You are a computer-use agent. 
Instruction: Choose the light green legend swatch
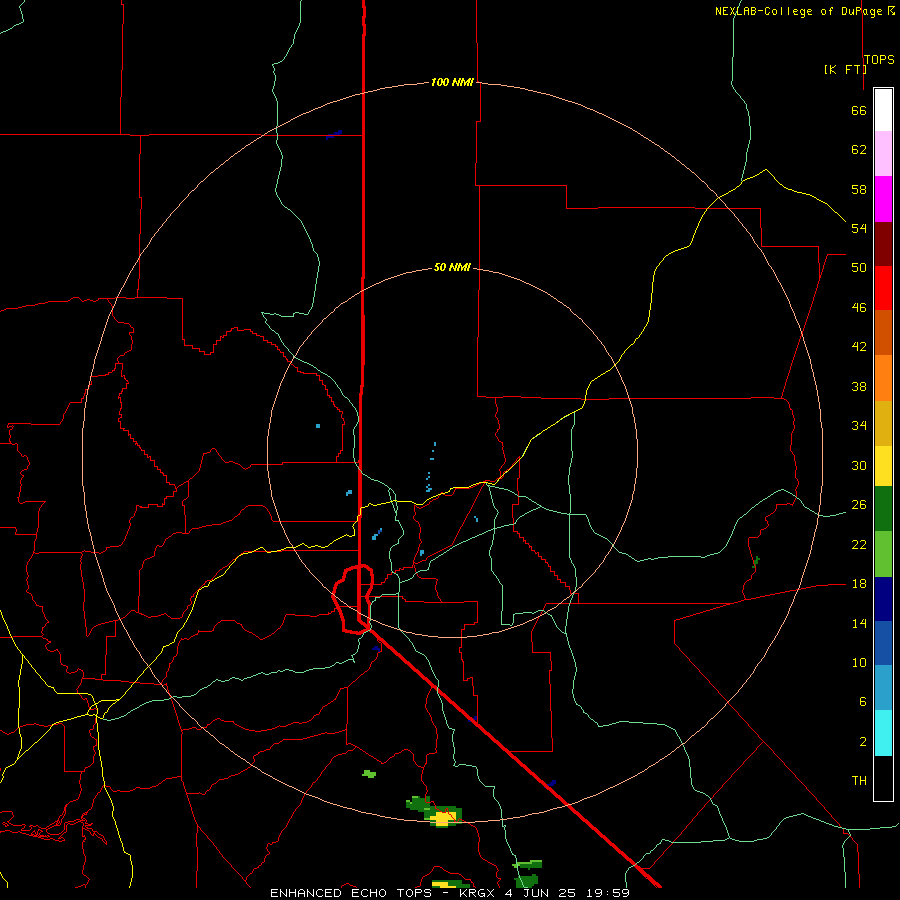pyautogui.click(x=883, y=554)
